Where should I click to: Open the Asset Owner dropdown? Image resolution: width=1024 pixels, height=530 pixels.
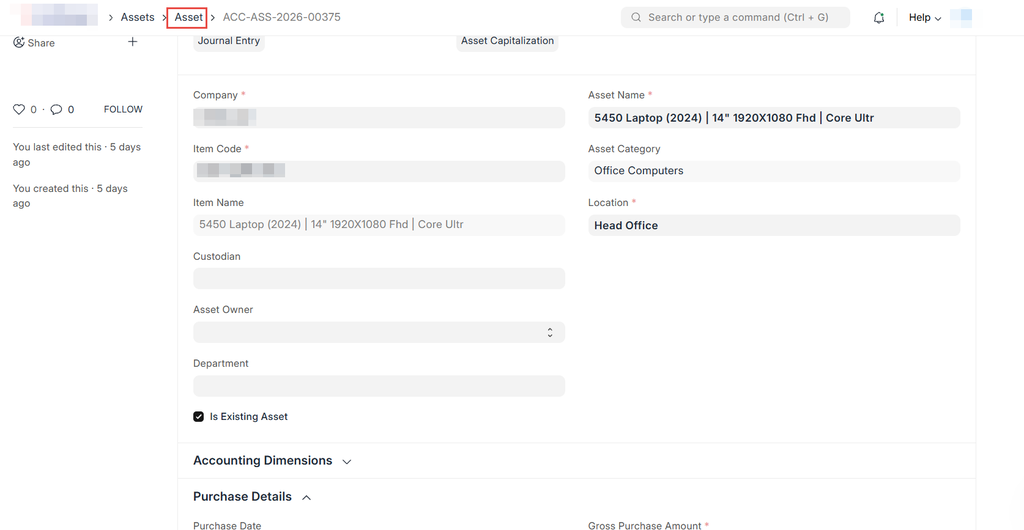[379, 332]
